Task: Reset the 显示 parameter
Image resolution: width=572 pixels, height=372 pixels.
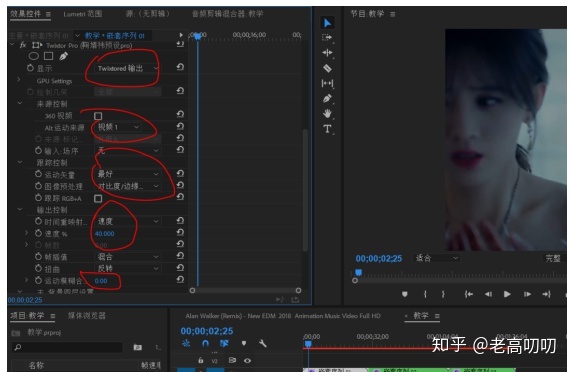Action: pyautogui.click(x=180, y=67)
